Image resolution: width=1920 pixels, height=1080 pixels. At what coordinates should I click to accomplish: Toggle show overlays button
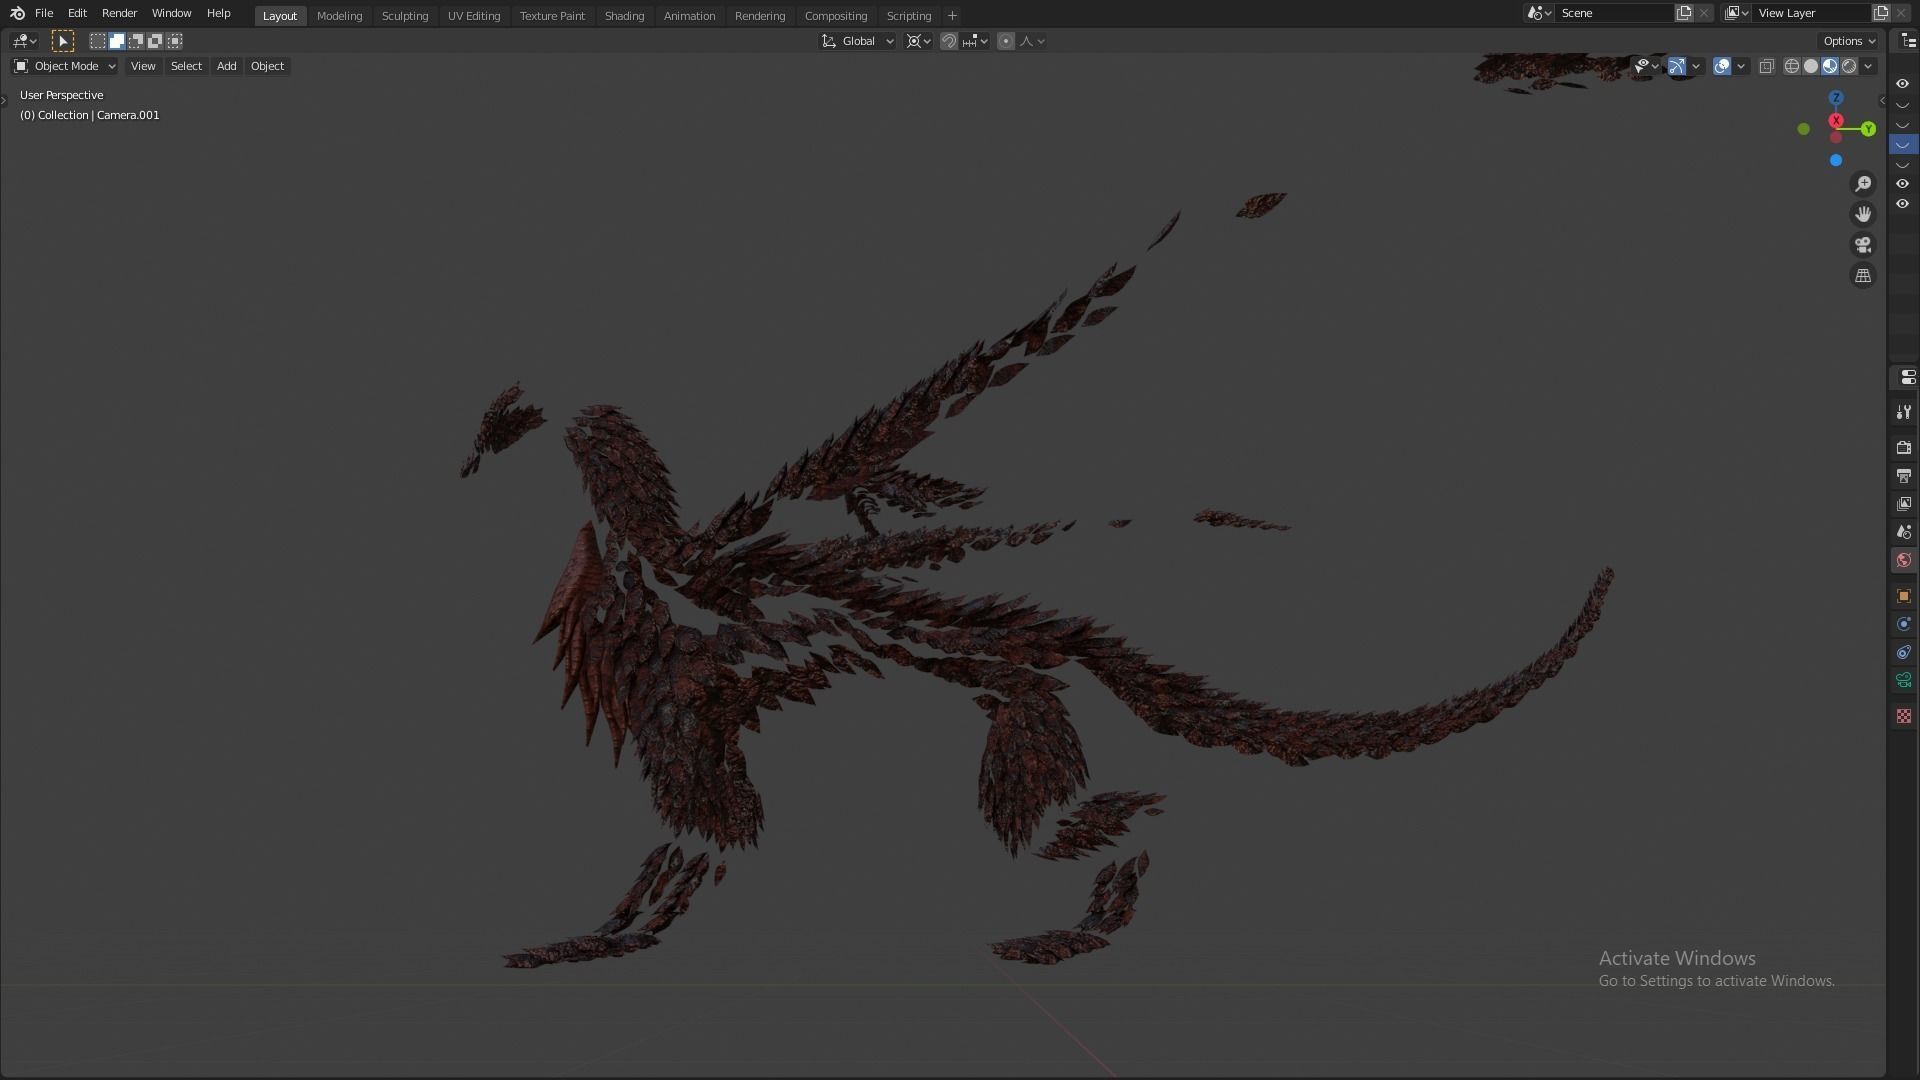tap(1722, 66)
